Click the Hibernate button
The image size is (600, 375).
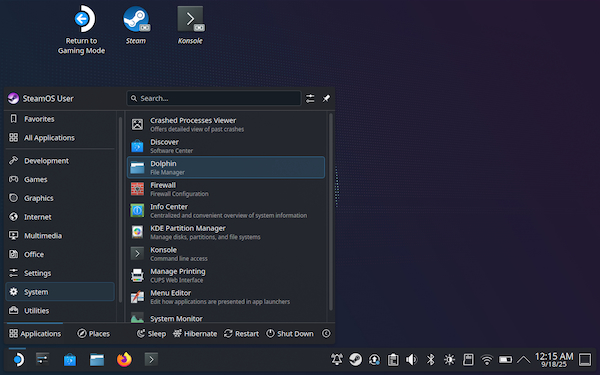pyautogui.click(x=195, y=334)
